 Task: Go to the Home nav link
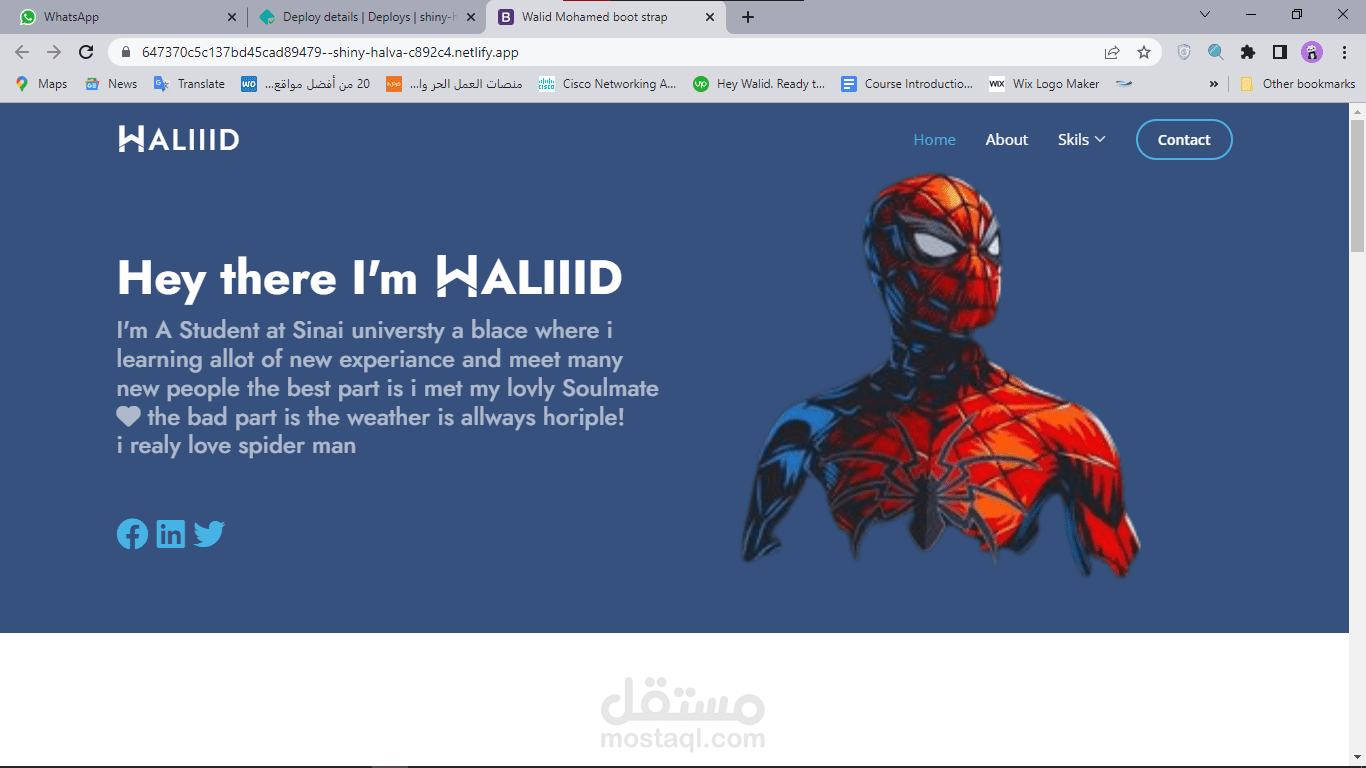(x=934, y=140)
